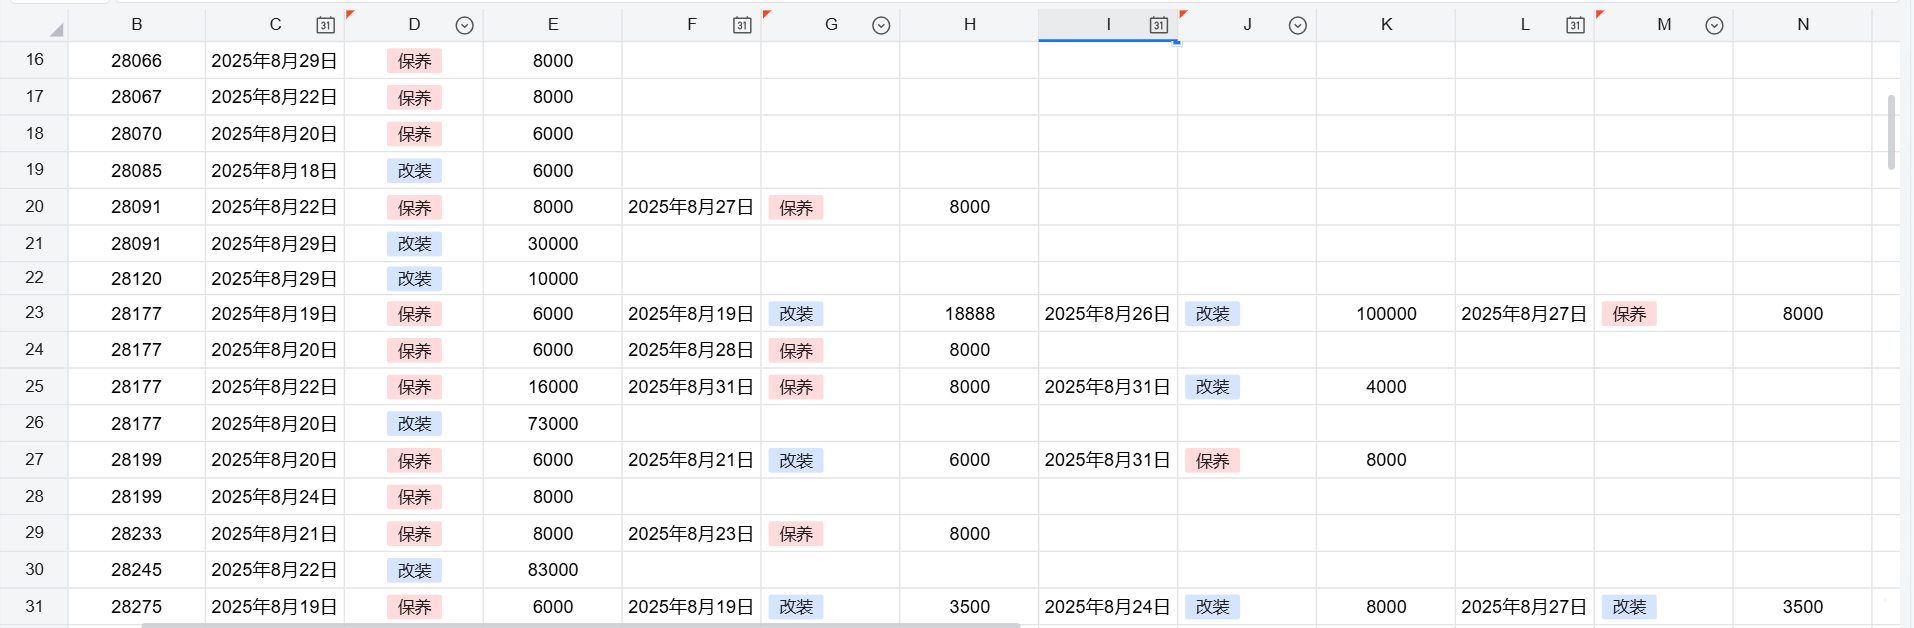Select the cell showing 2025年8月26日
The width and height of the screenshot is (1914, 628).
1107,314
